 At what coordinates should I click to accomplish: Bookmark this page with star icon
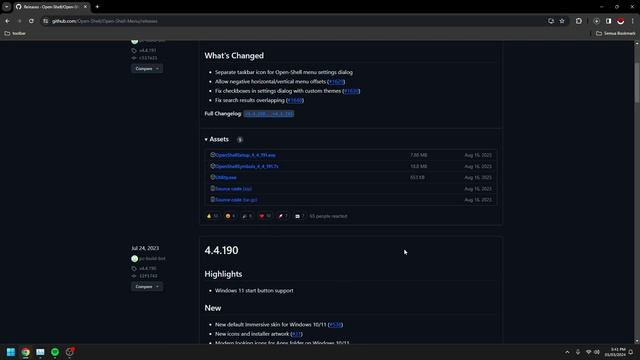point(562,21)
